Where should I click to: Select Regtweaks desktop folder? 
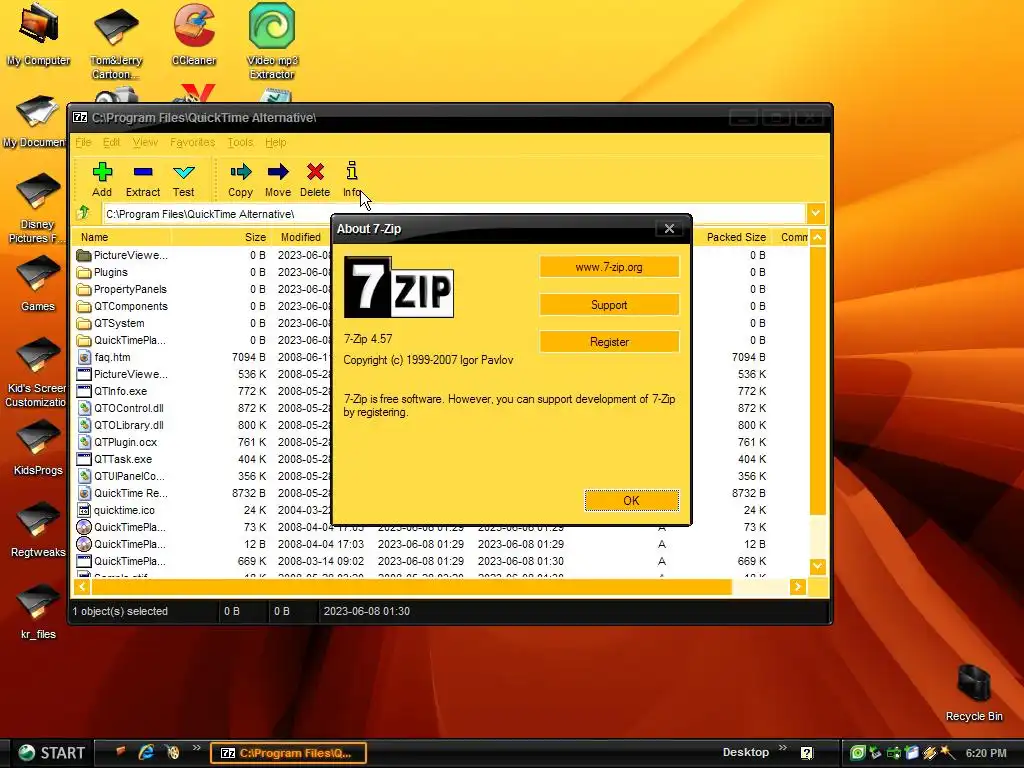[38, 529]
